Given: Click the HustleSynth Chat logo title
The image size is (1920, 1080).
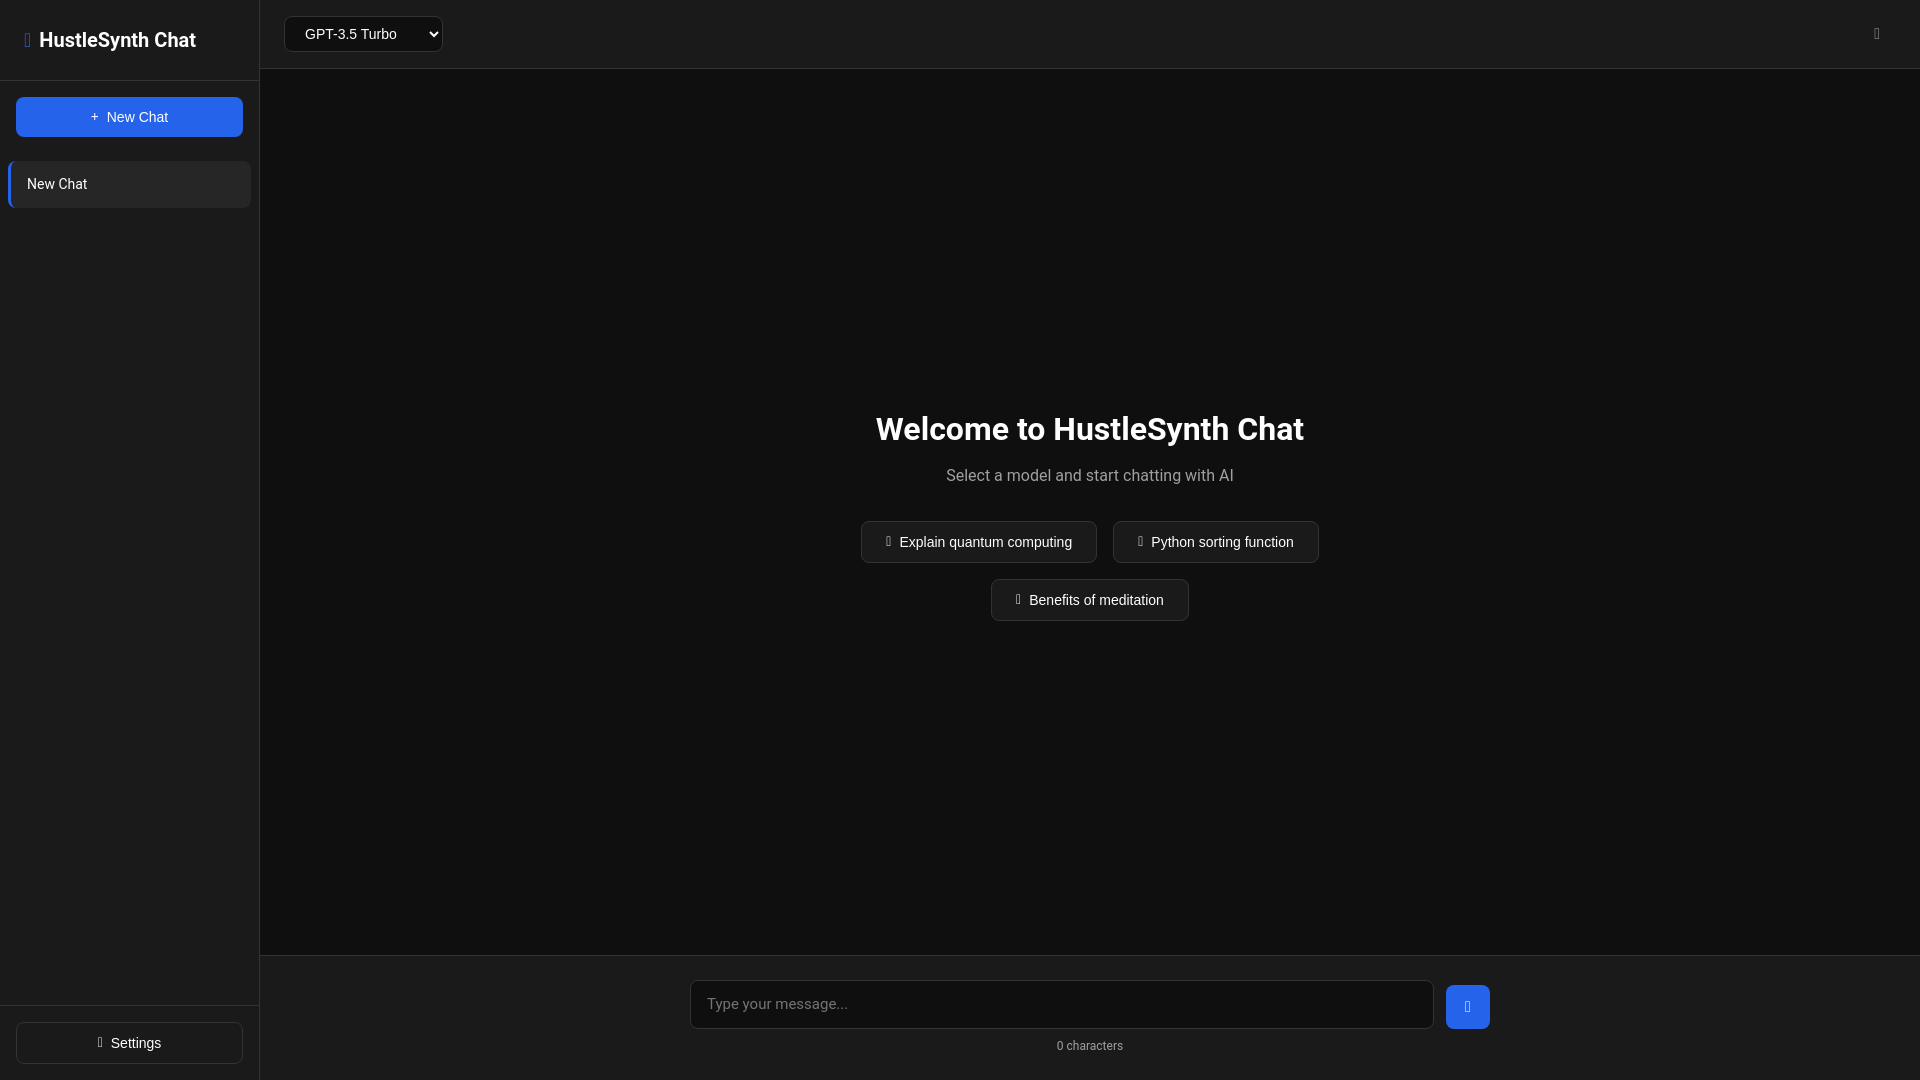Looking at the screenshot, I should tap(110, 40).
